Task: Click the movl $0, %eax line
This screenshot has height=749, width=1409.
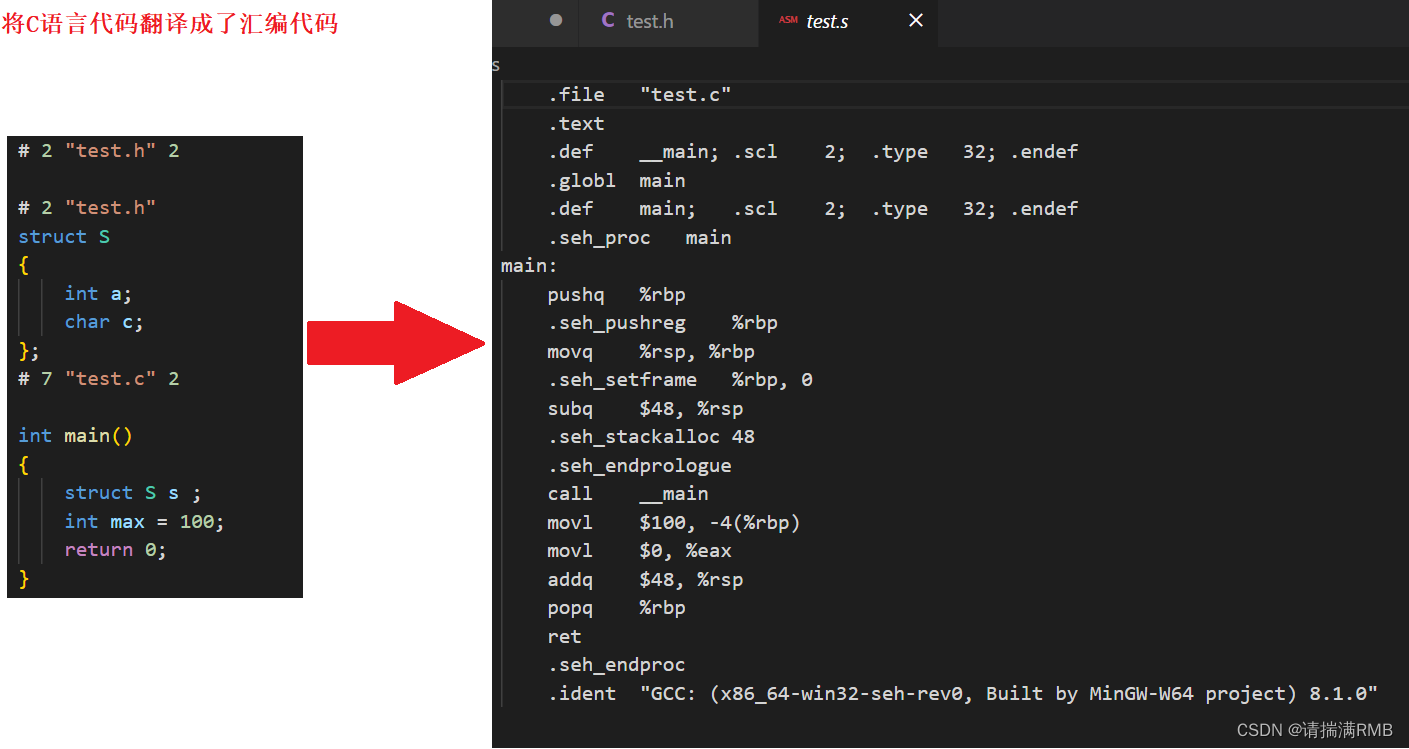Action: pyautogui.click(x=639, y=551)
